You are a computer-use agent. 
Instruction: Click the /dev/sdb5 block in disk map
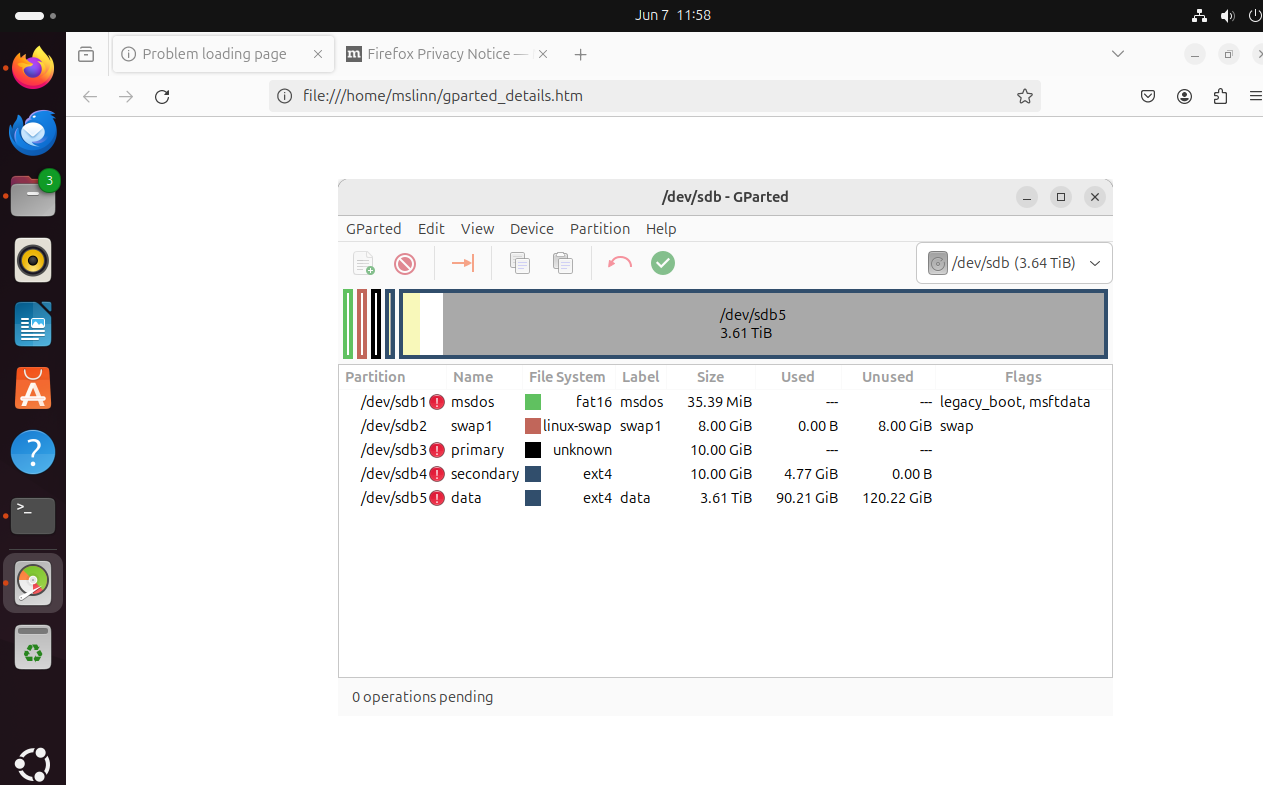pyautogui.click(x=753, y=324)
